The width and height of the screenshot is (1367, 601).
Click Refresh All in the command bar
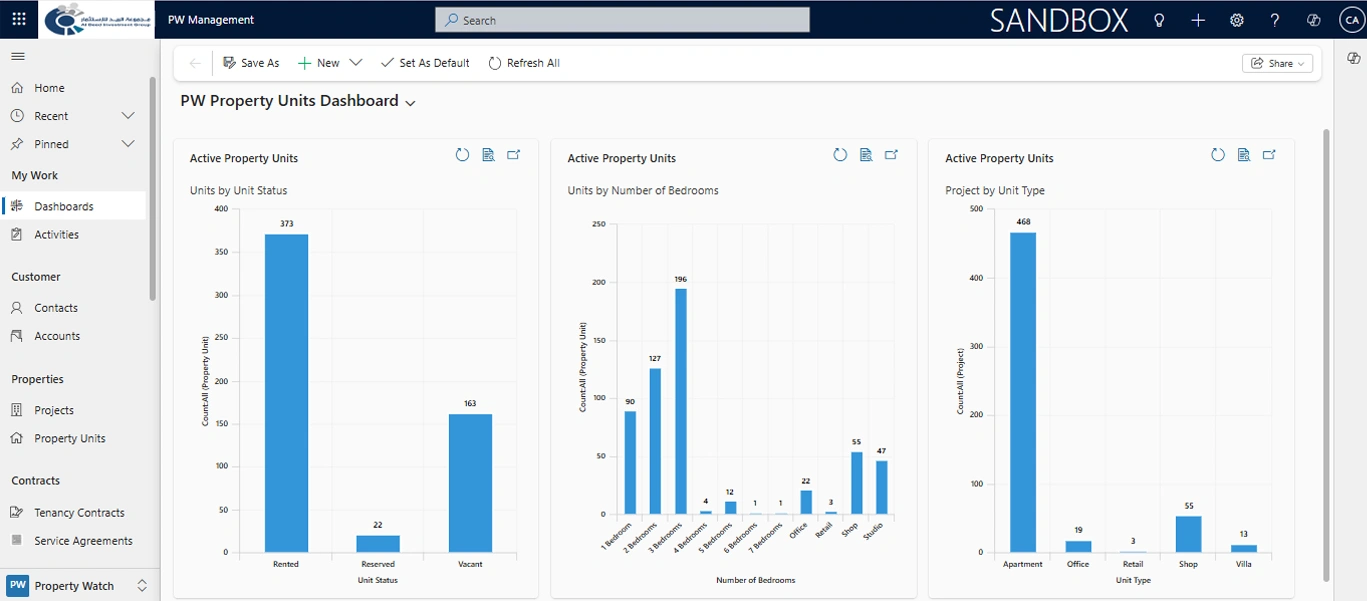tap(524, 62)
